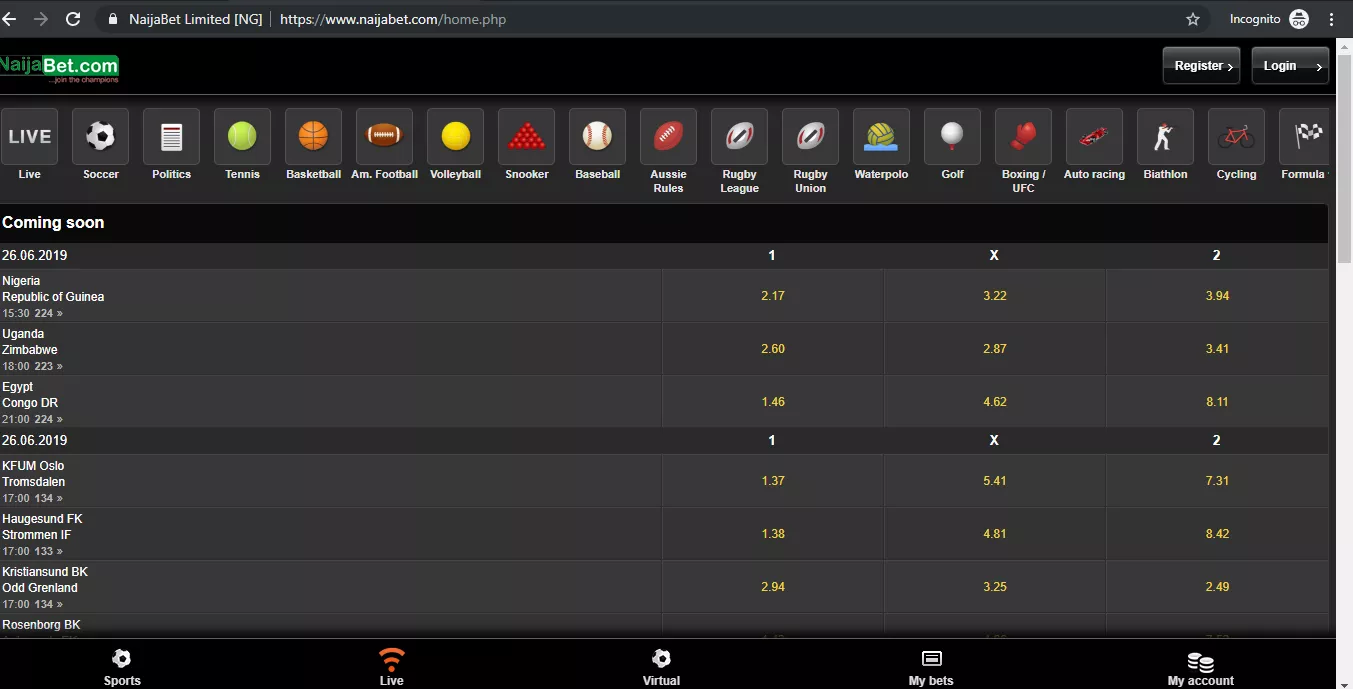
Task: Open the Virtual section in bottom bar
Action: point(661,665)
